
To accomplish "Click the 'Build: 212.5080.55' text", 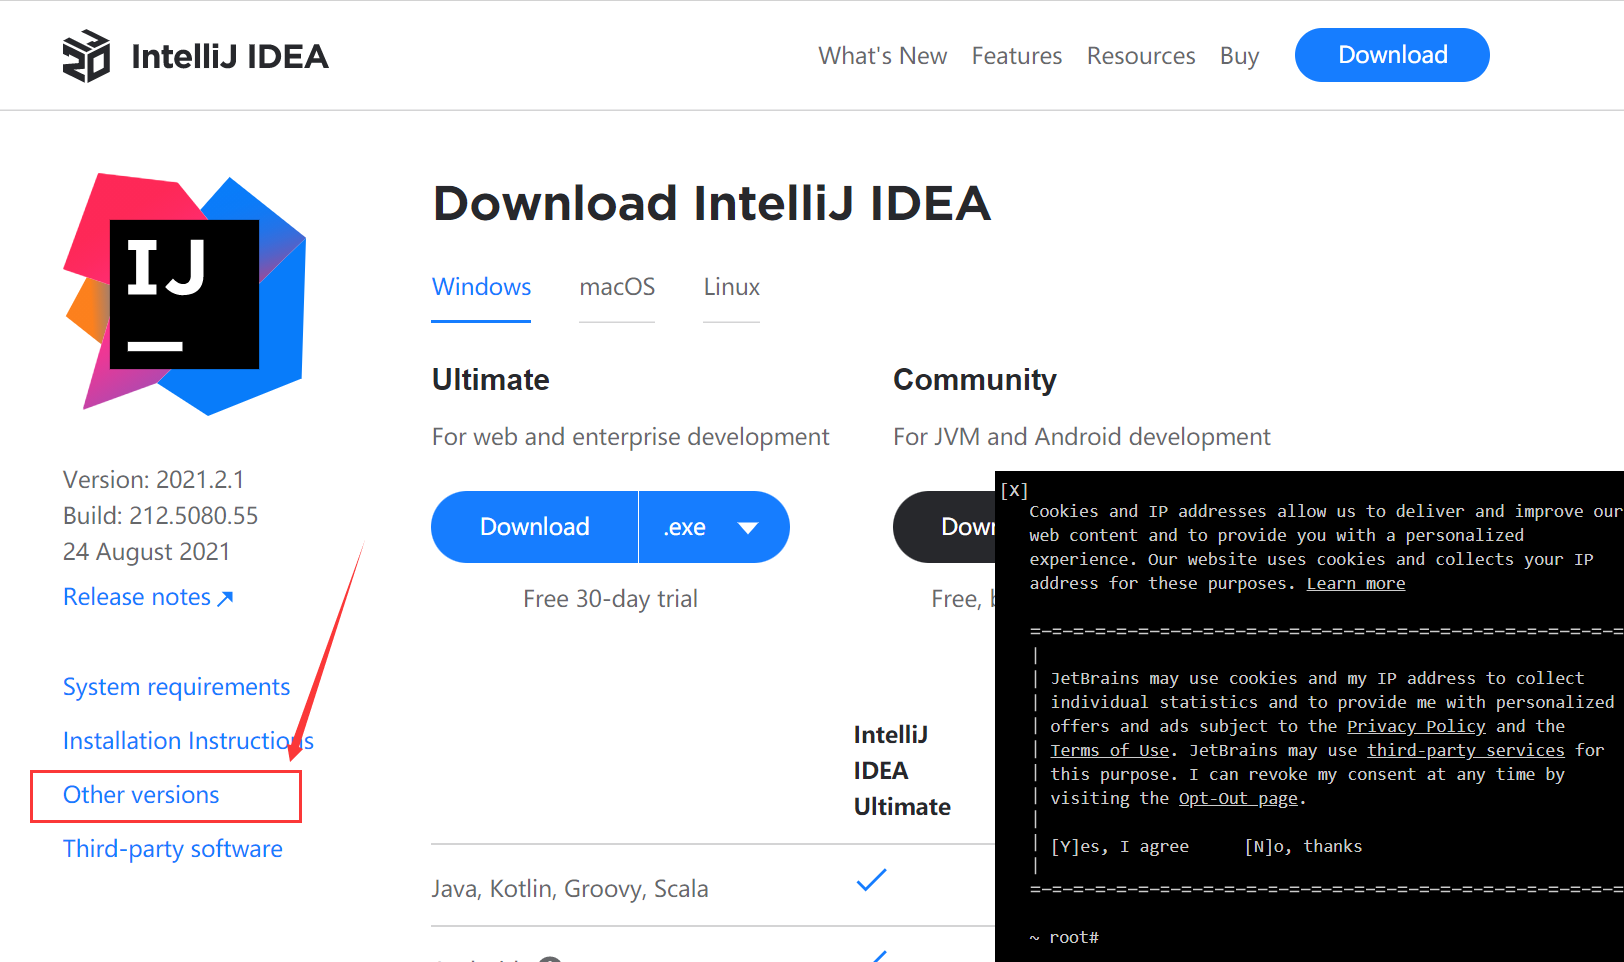I will click(161, 516).
